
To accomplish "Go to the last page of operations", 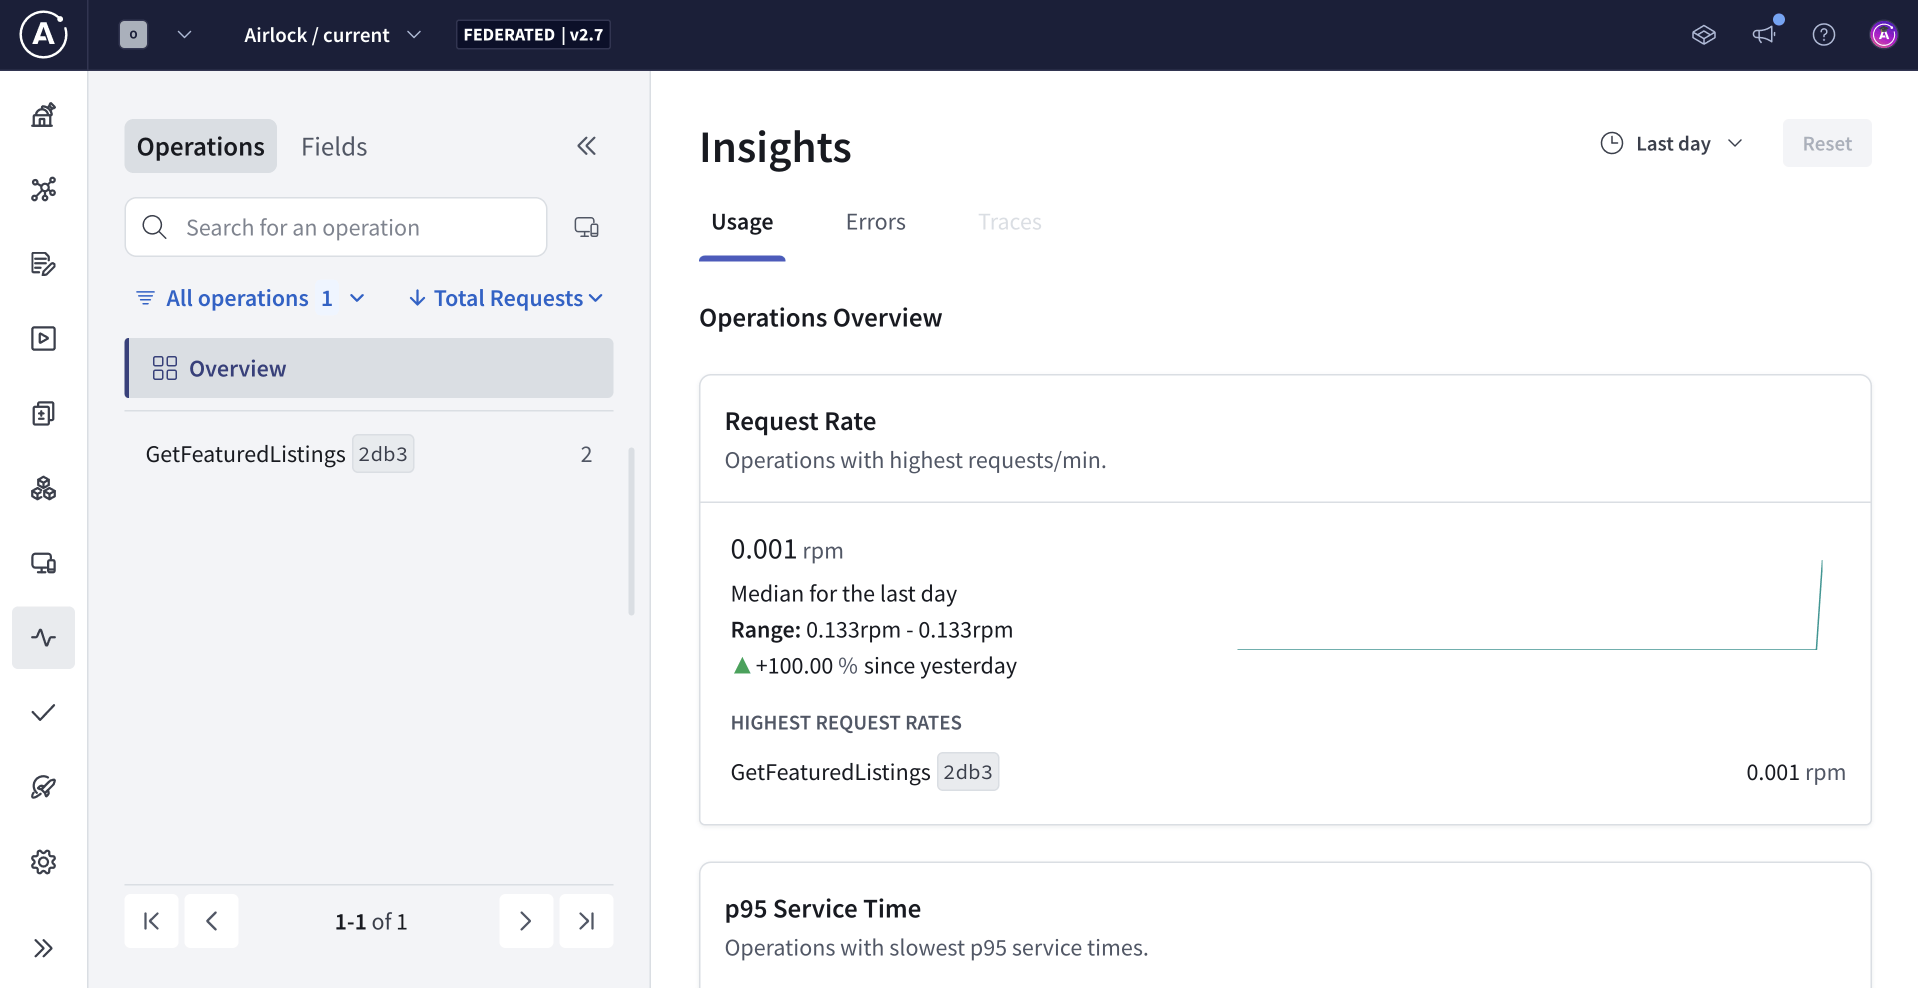I will pos(586,921).
